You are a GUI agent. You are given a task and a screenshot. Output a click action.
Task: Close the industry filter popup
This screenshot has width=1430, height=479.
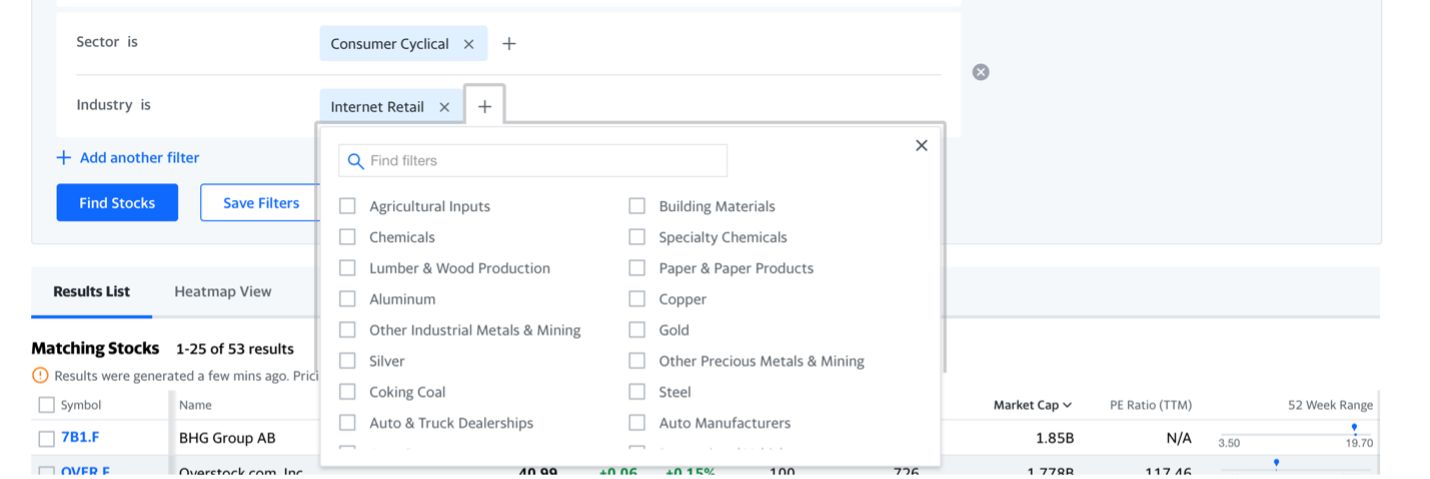(x=921, y=146)
